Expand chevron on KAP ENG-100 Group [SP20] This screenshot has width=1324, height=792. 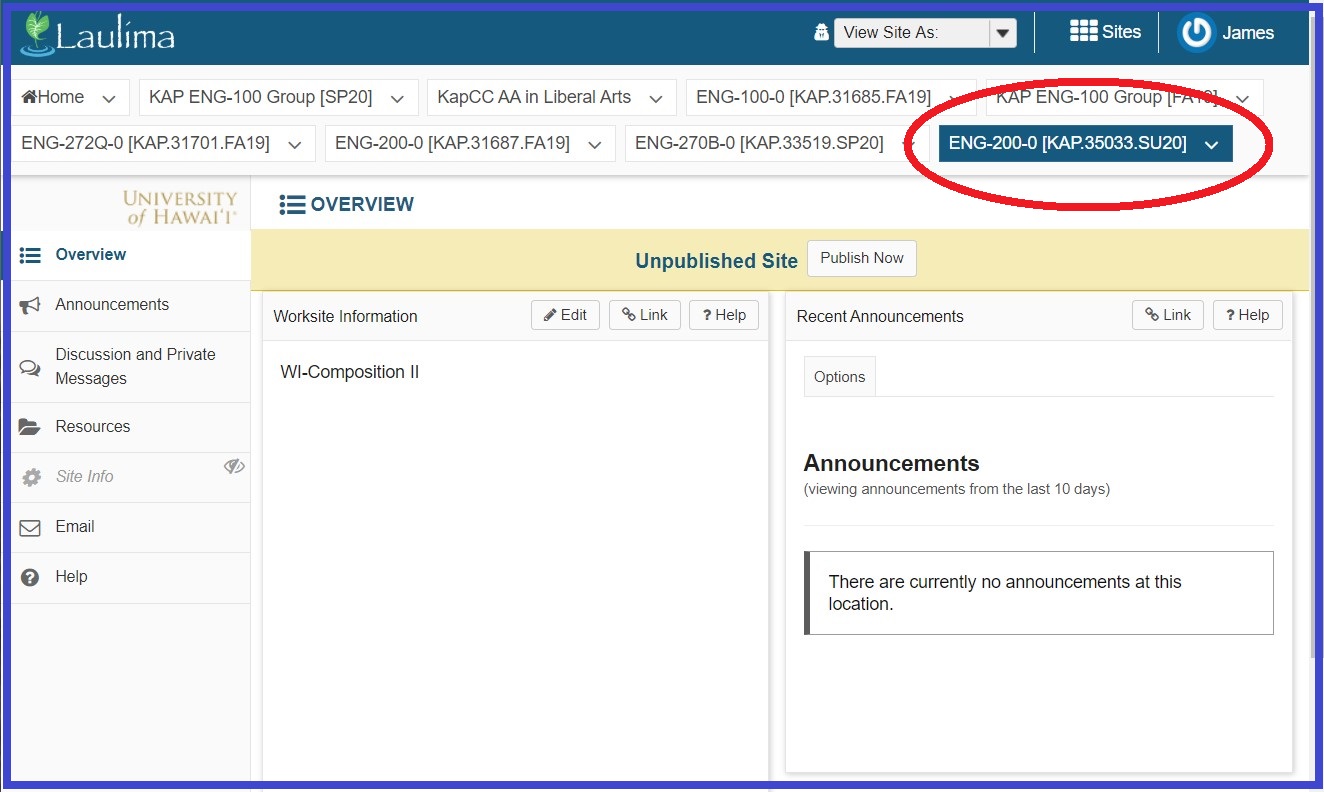click(x=397, y=98)
